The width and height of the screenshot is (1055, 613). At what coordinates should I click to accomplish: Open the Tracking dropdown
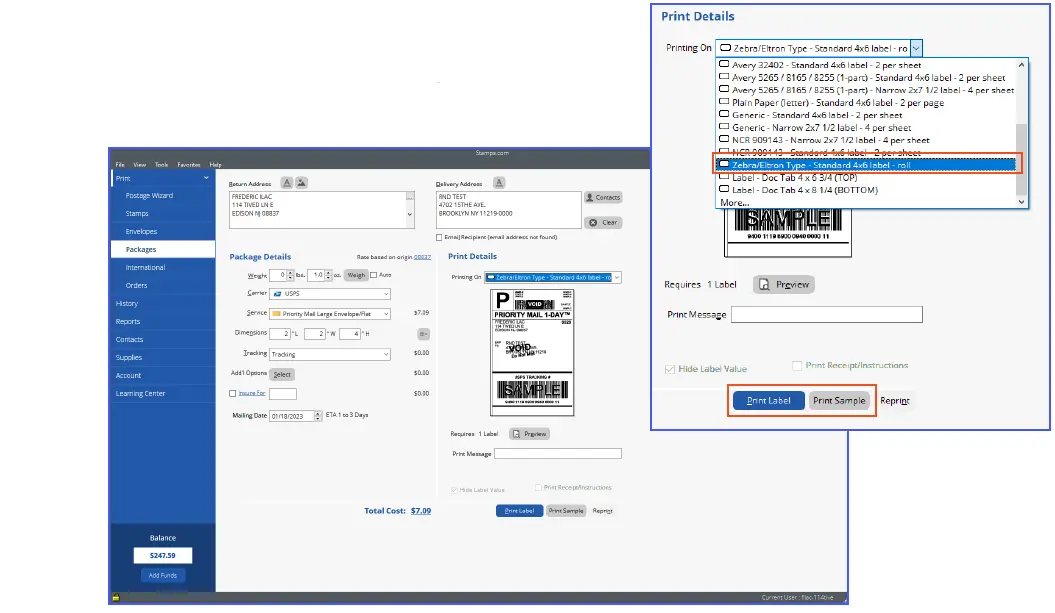(x=330, y=354)
